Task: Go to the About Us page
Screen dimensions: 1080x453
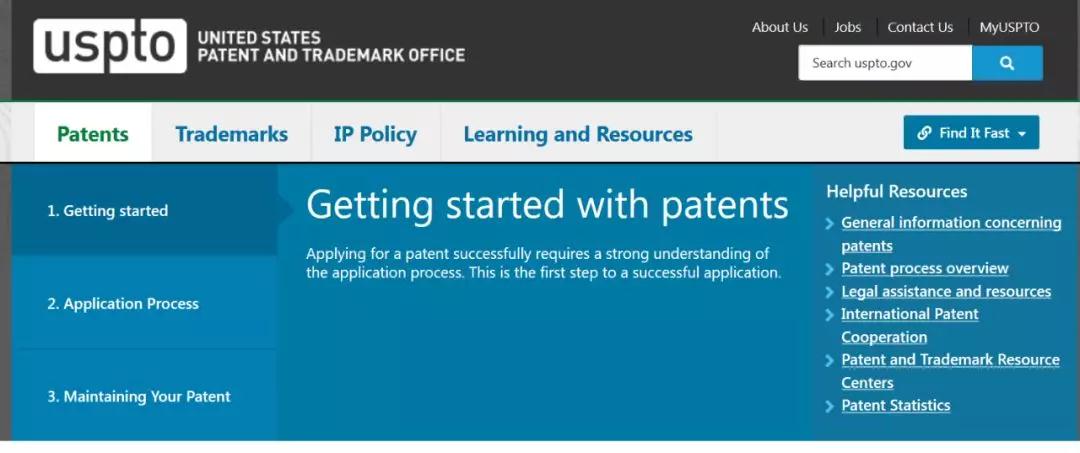Action: (x=780, y=27)
